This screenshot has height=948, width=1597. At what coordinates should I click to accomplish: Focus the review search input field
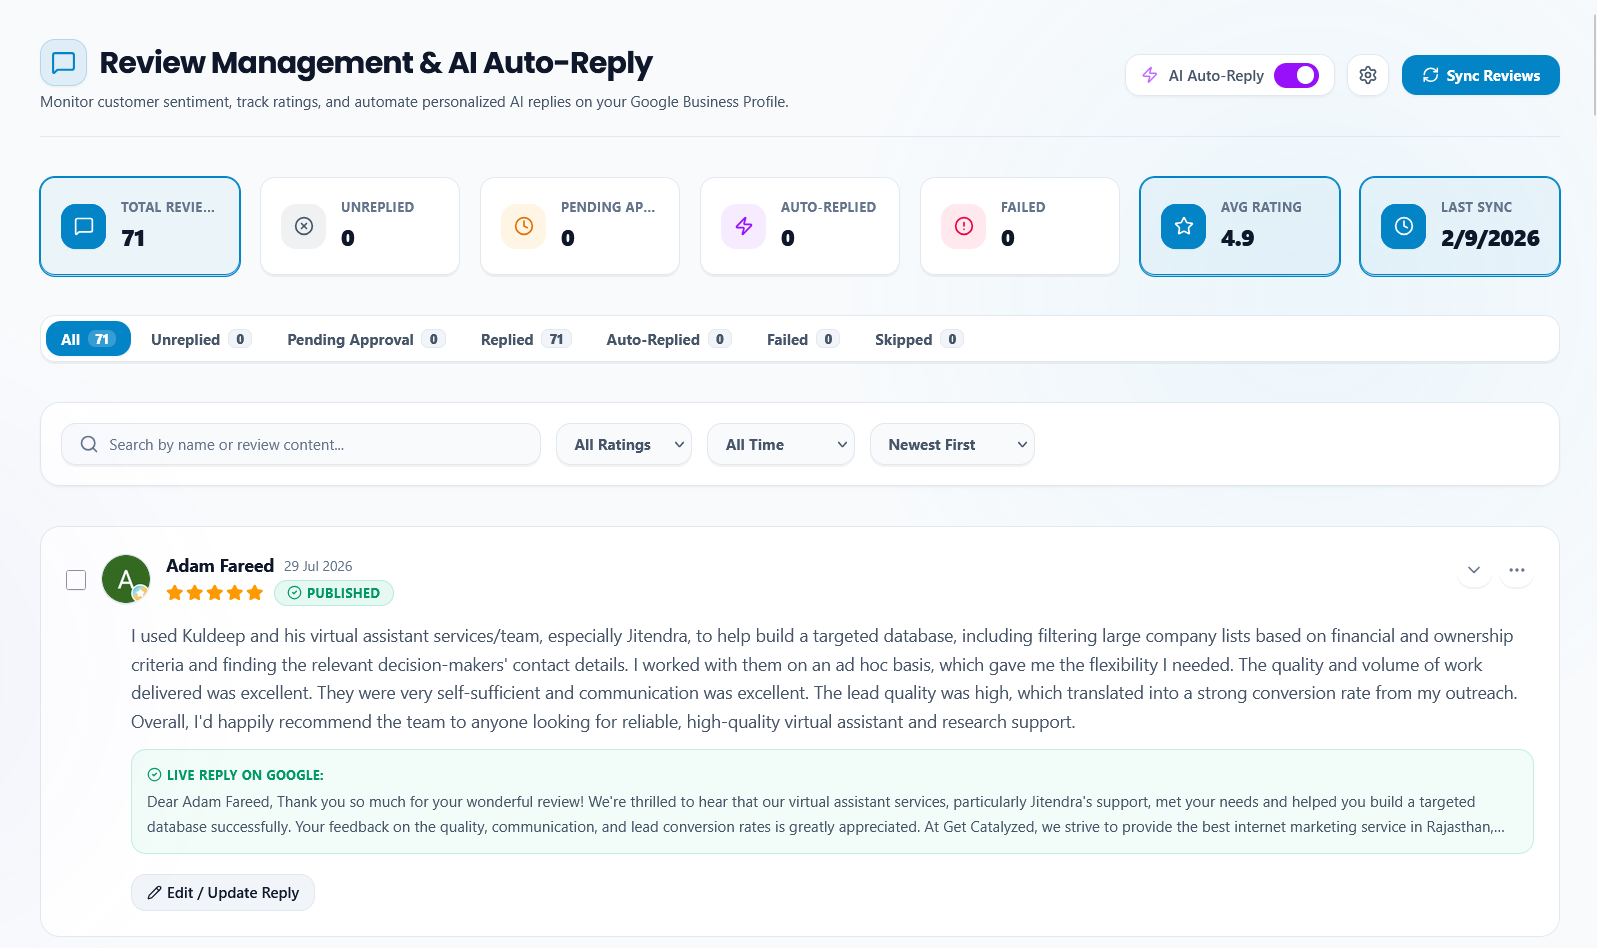pos(301,444)
